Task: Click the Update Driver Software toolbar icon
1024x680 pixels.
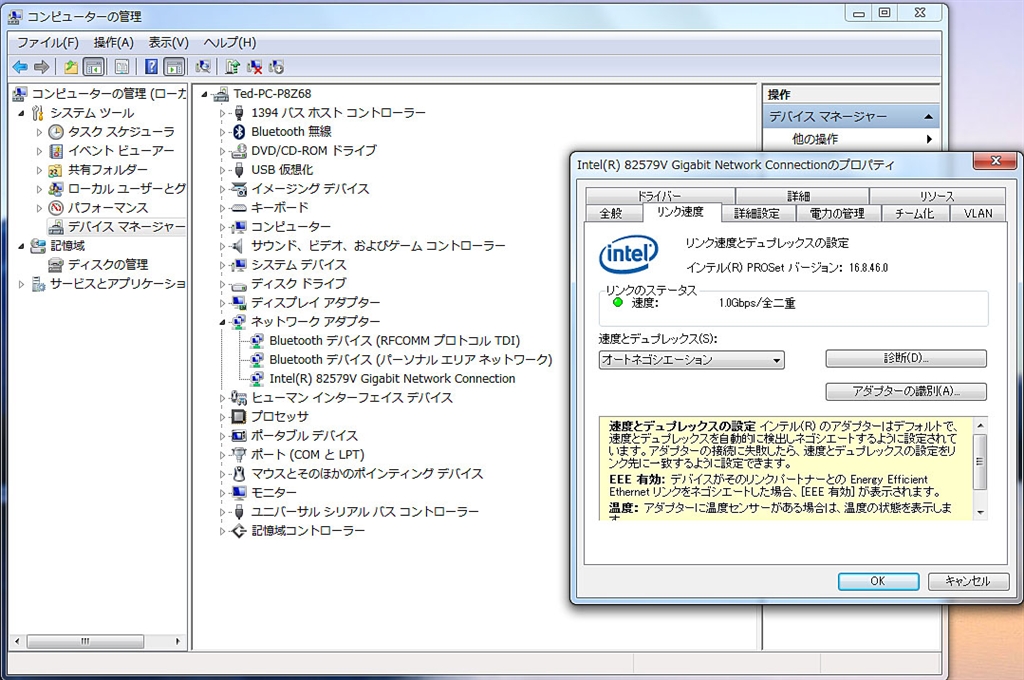Action: [232, 67]
